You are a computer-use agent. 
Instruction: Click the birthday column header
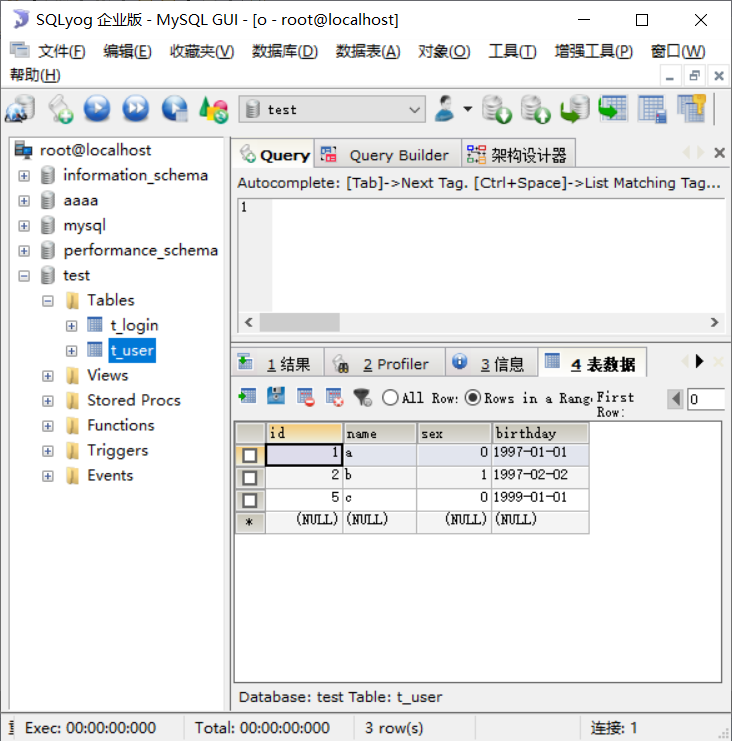click(x=540, y=433)
